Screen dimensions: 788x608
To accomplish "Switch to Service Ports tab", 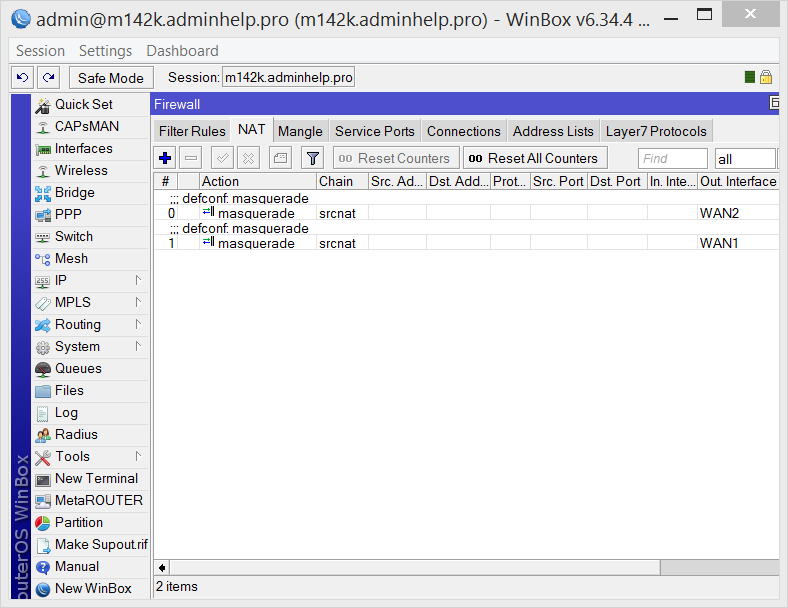I will click(x=375, y=131).
